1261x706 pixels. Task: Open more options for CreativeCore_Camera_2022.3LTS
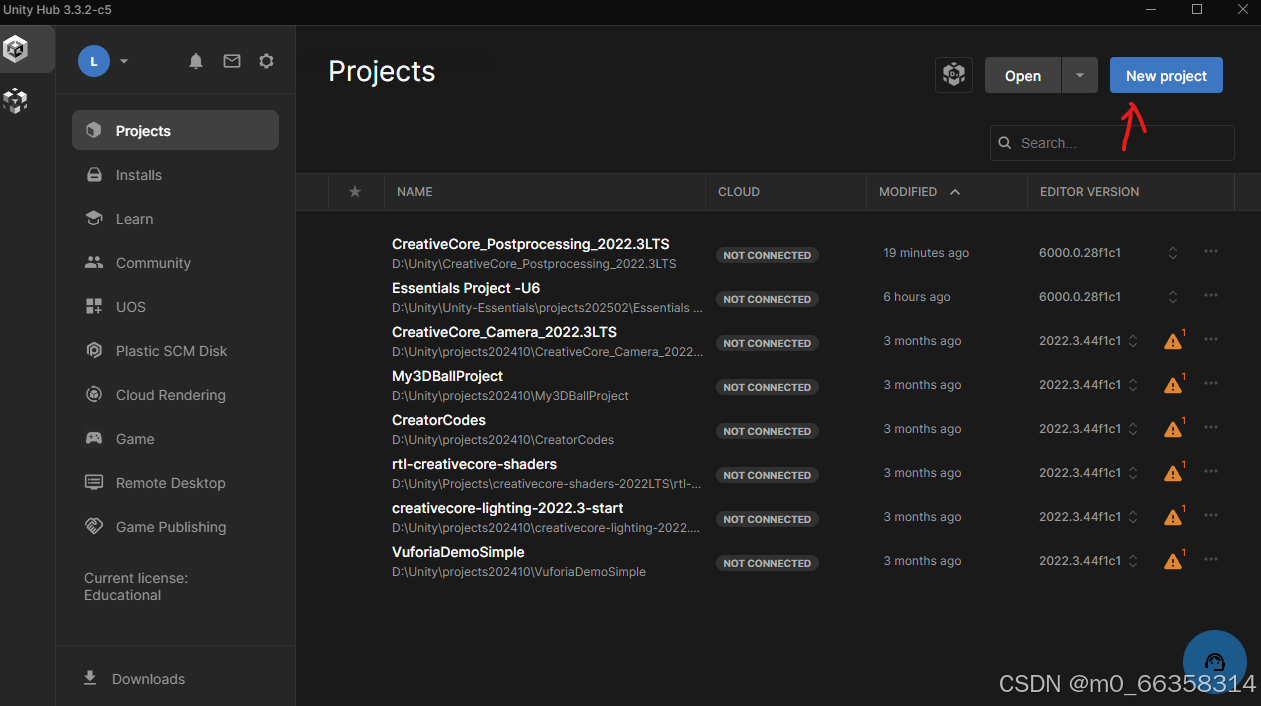tap(1211, 340)
